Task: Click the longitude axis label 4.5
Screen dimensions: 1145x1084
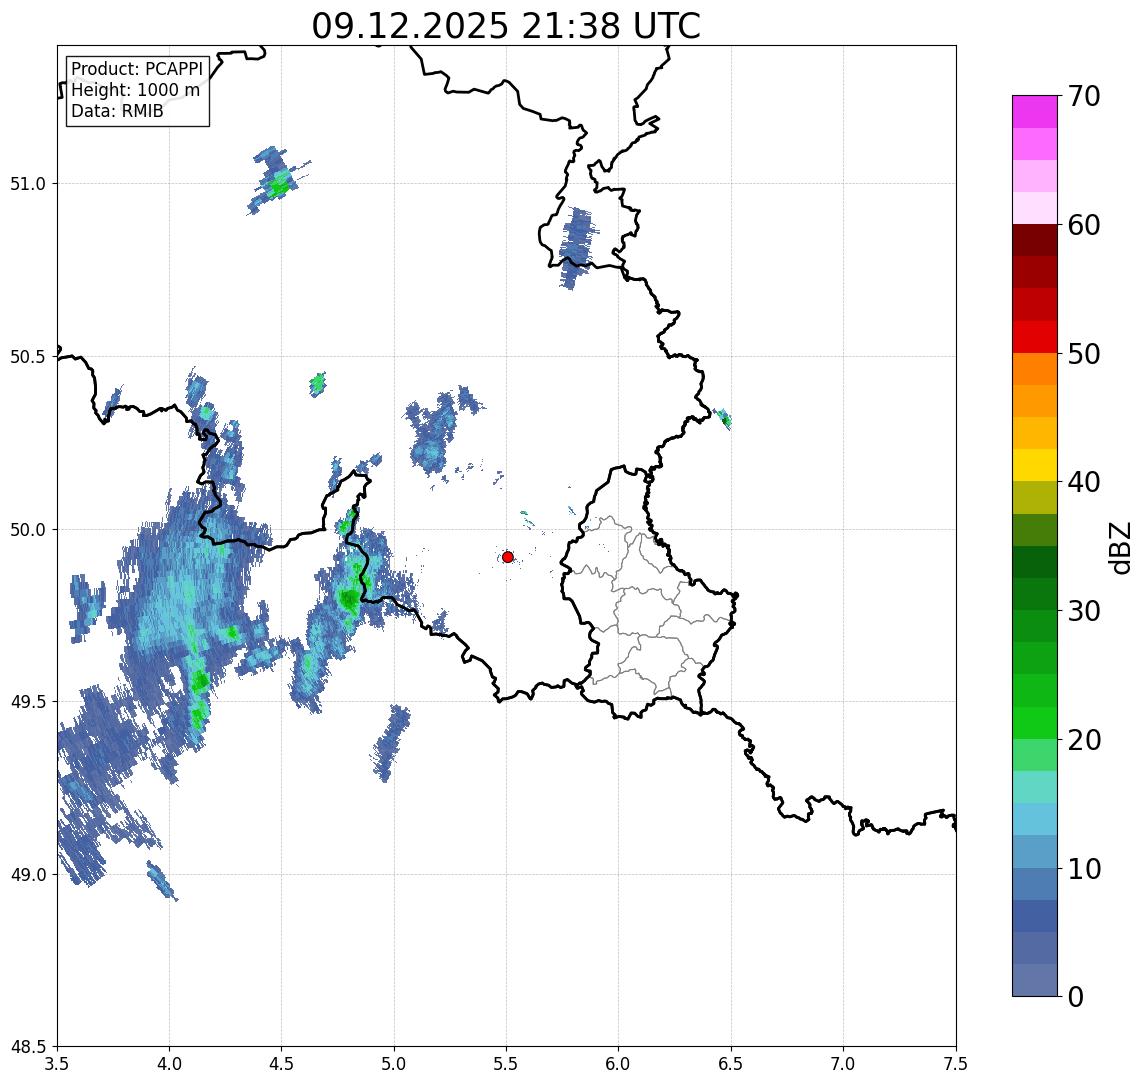Action: click(282, 1064)
